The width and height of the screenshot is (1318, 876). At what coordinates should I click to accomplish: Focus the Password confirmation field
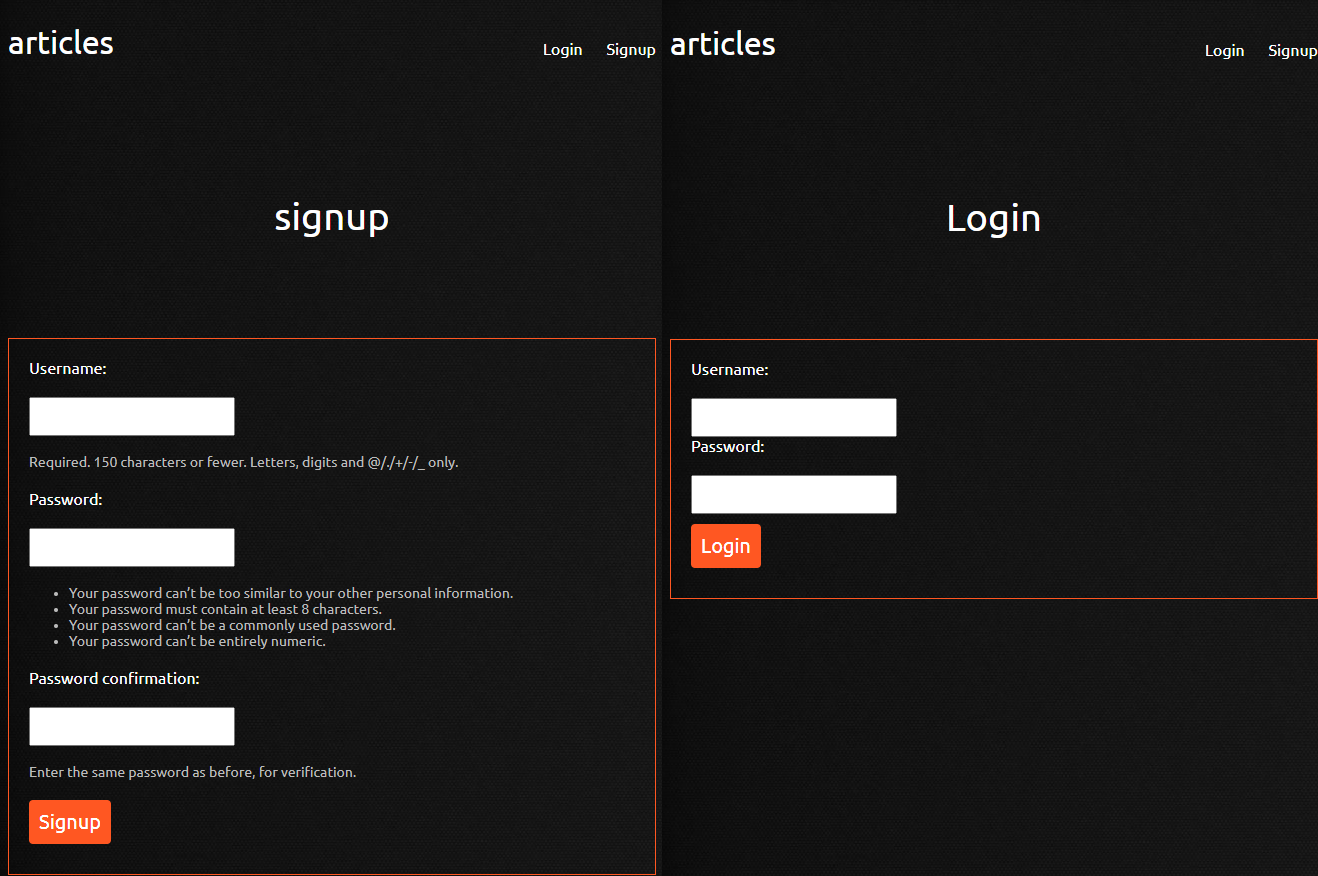[x=132, y=726]
